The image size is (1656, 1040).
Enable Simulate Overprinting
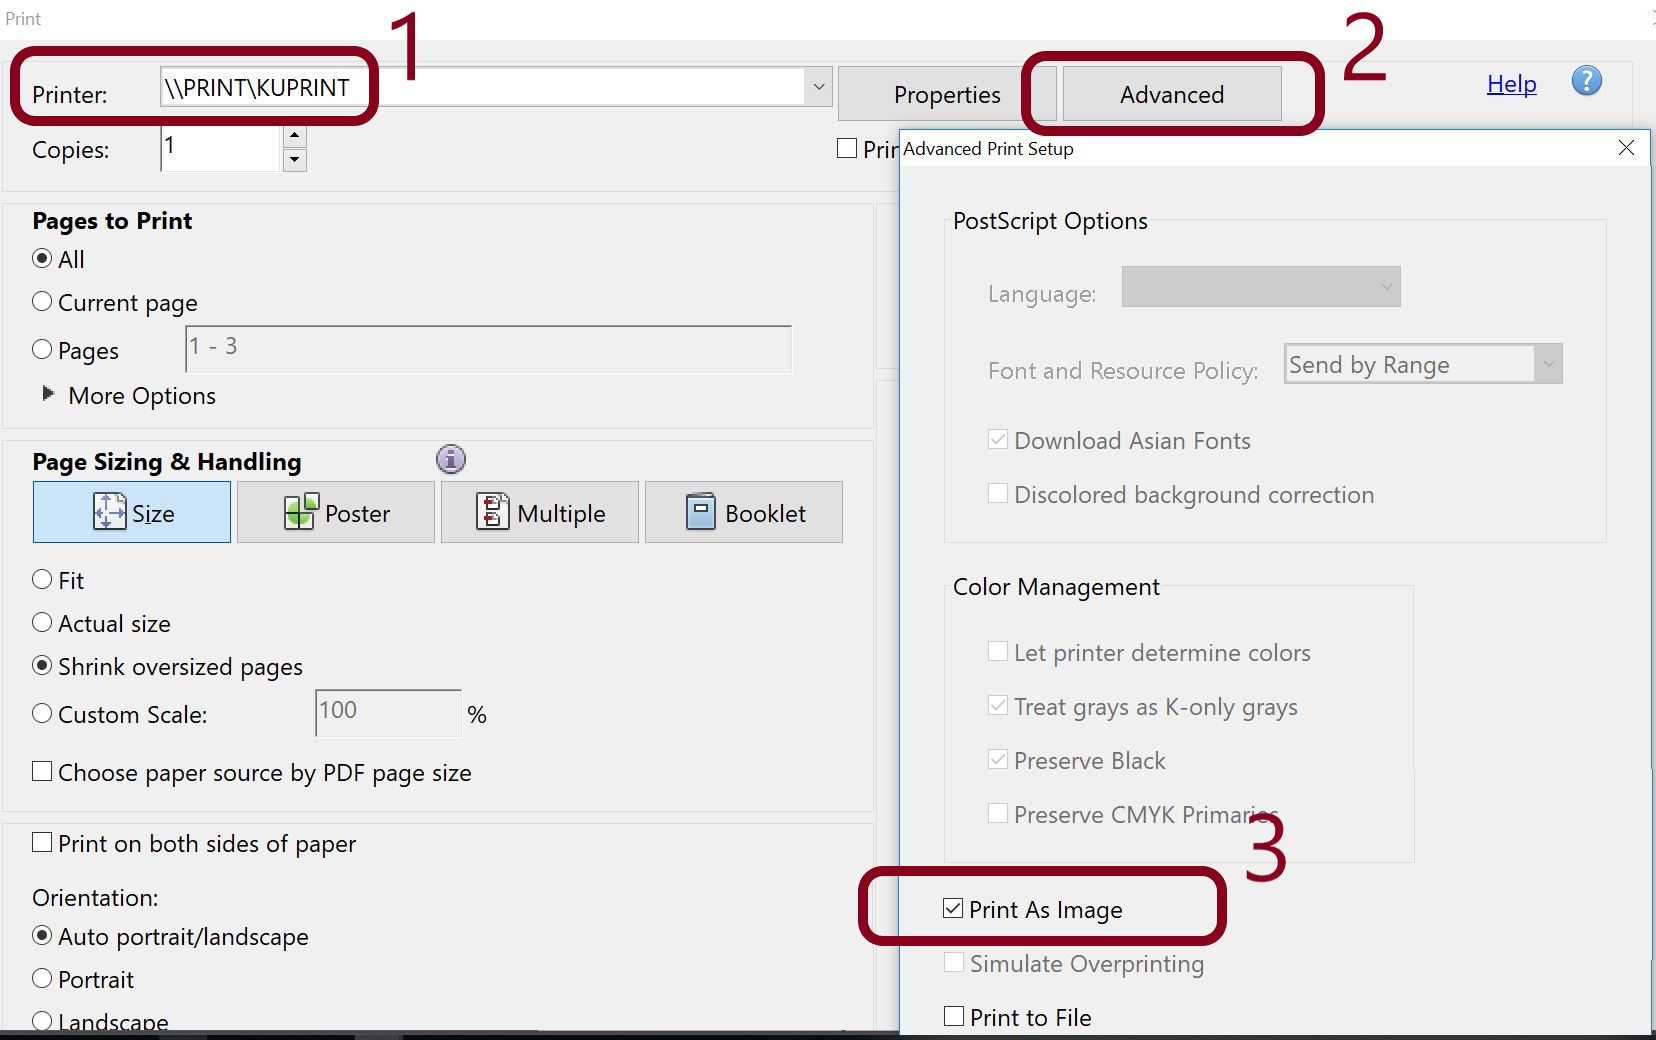954,962
